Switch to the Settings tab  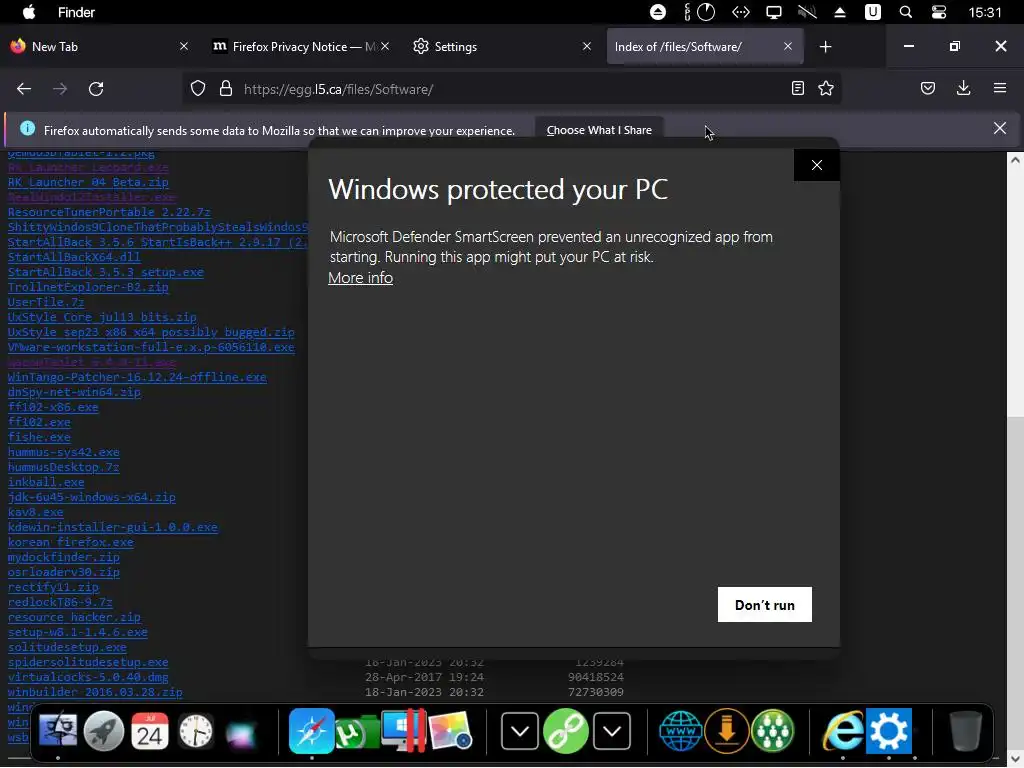tap(502, 46)
